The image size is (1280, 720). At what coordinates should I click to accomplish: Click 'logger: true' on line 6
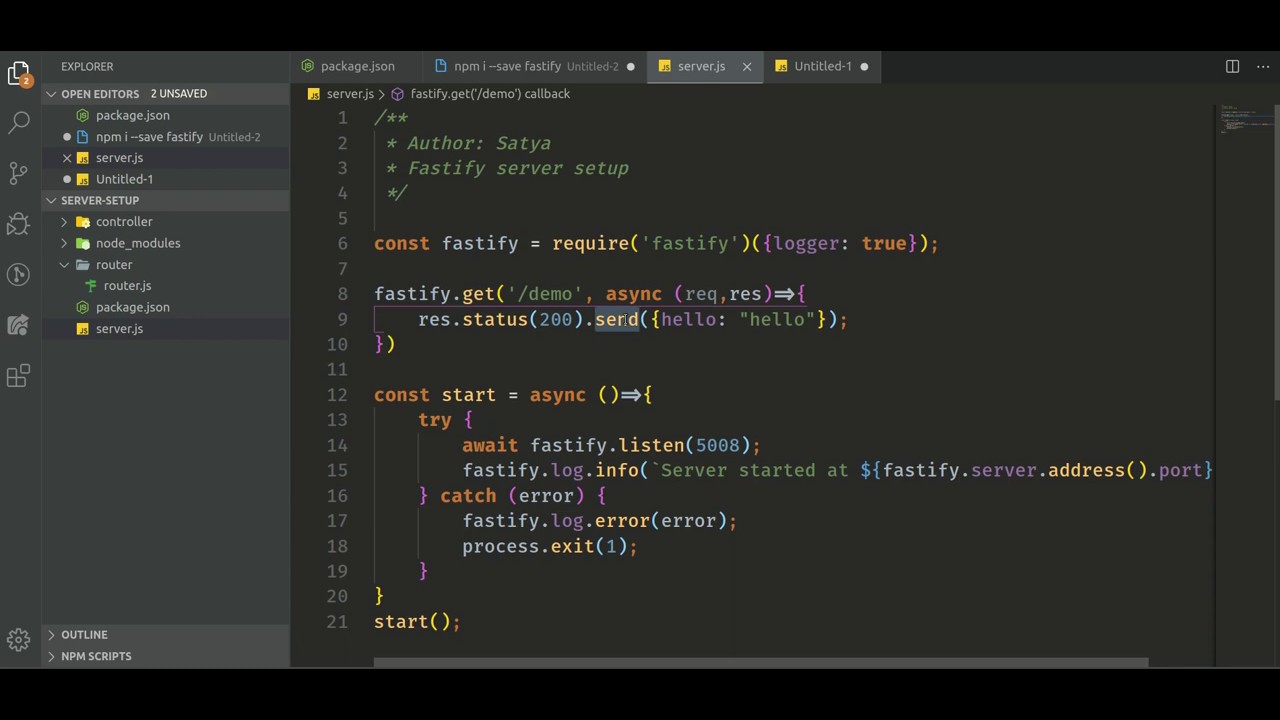[839, 244]
